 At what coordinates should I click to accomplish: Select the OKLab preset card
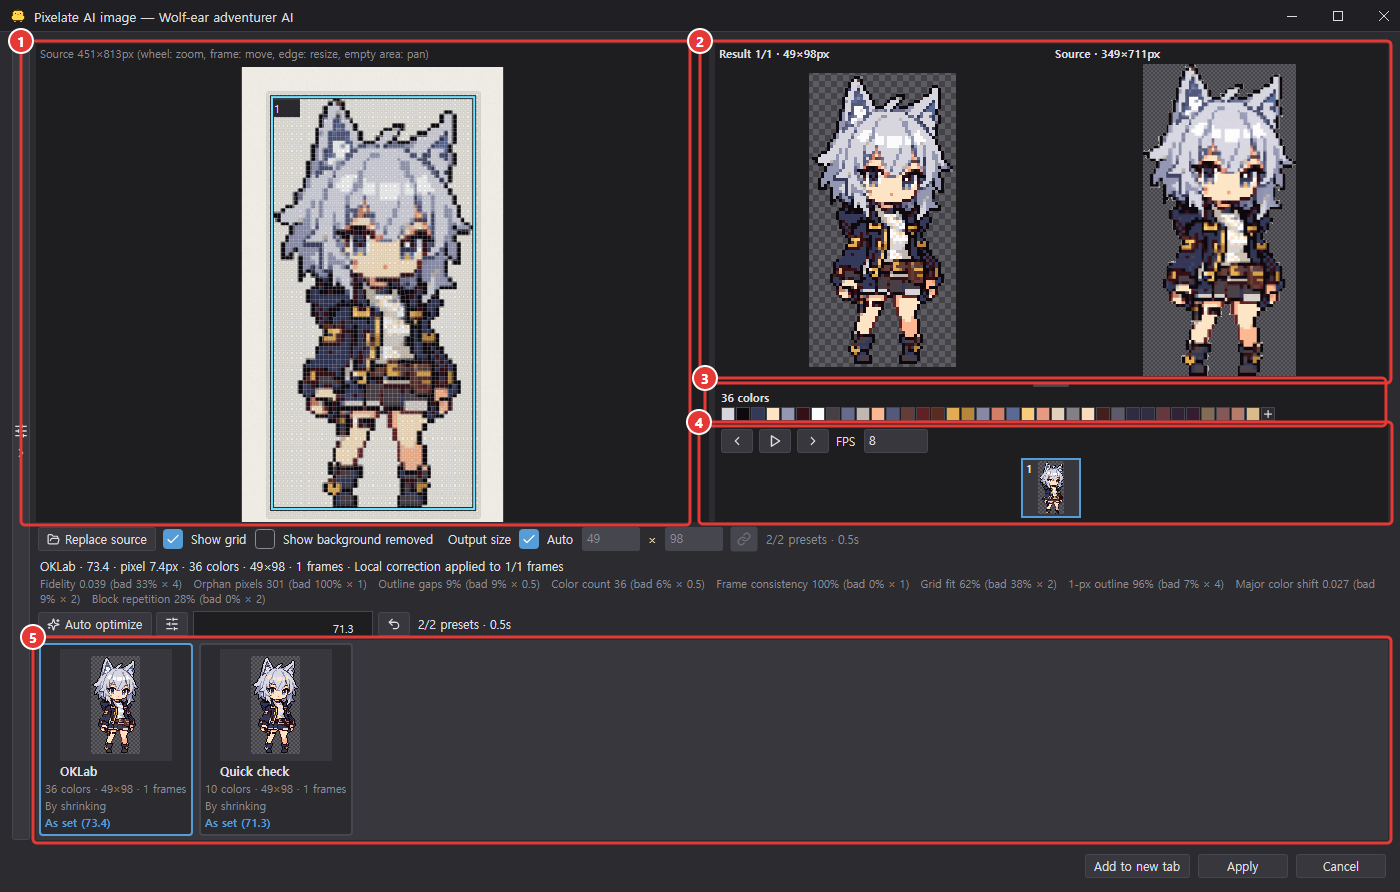[116, 739]
